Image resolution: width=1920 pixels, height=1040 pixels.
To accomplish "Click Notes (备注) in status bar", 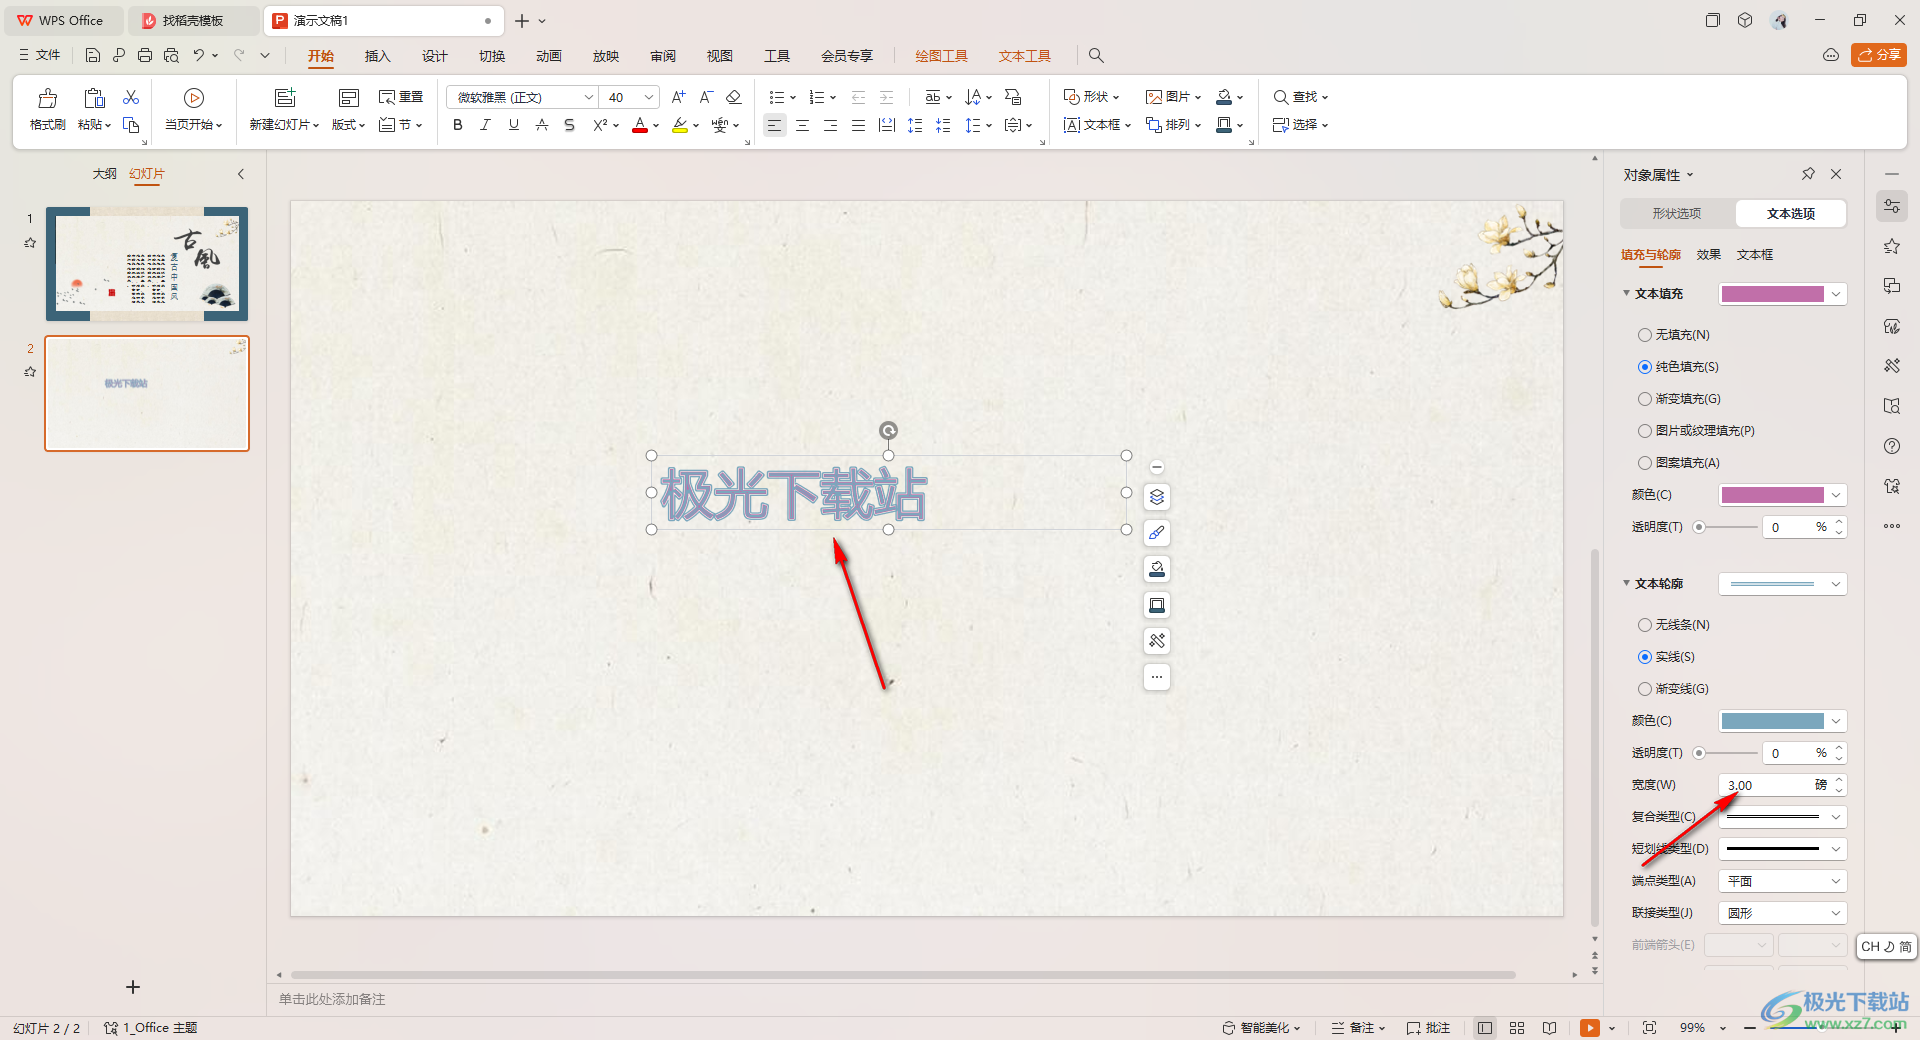I will (1358, 1028).
